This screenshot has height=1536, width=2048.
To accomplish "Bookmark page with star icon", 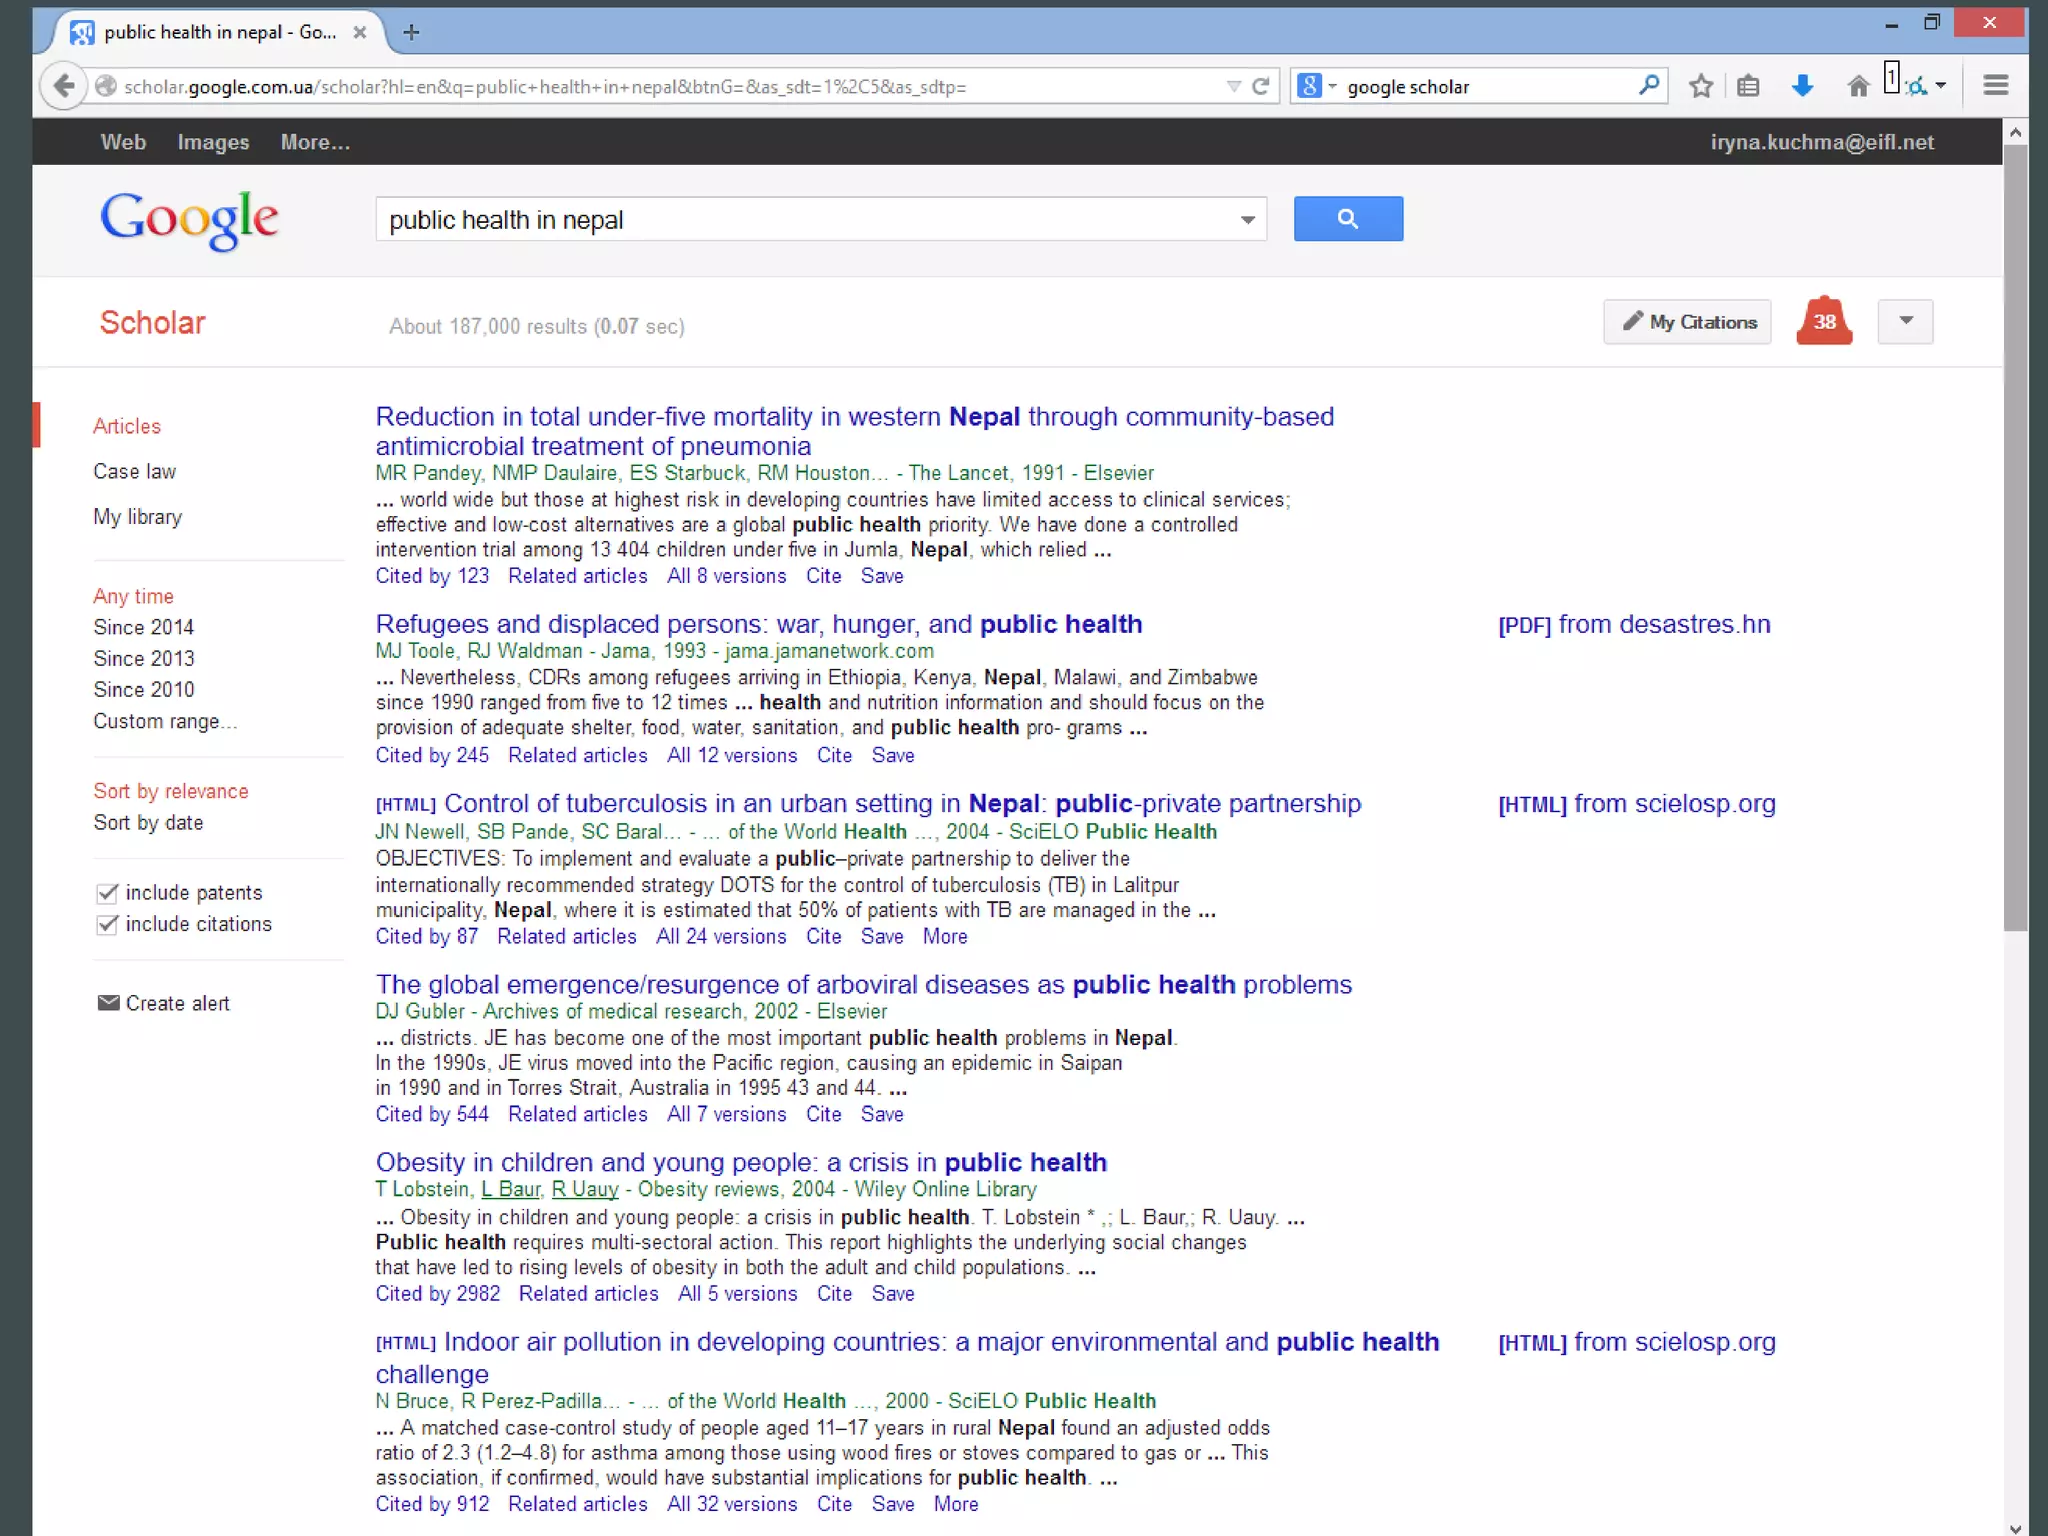I will point(1700,86).
